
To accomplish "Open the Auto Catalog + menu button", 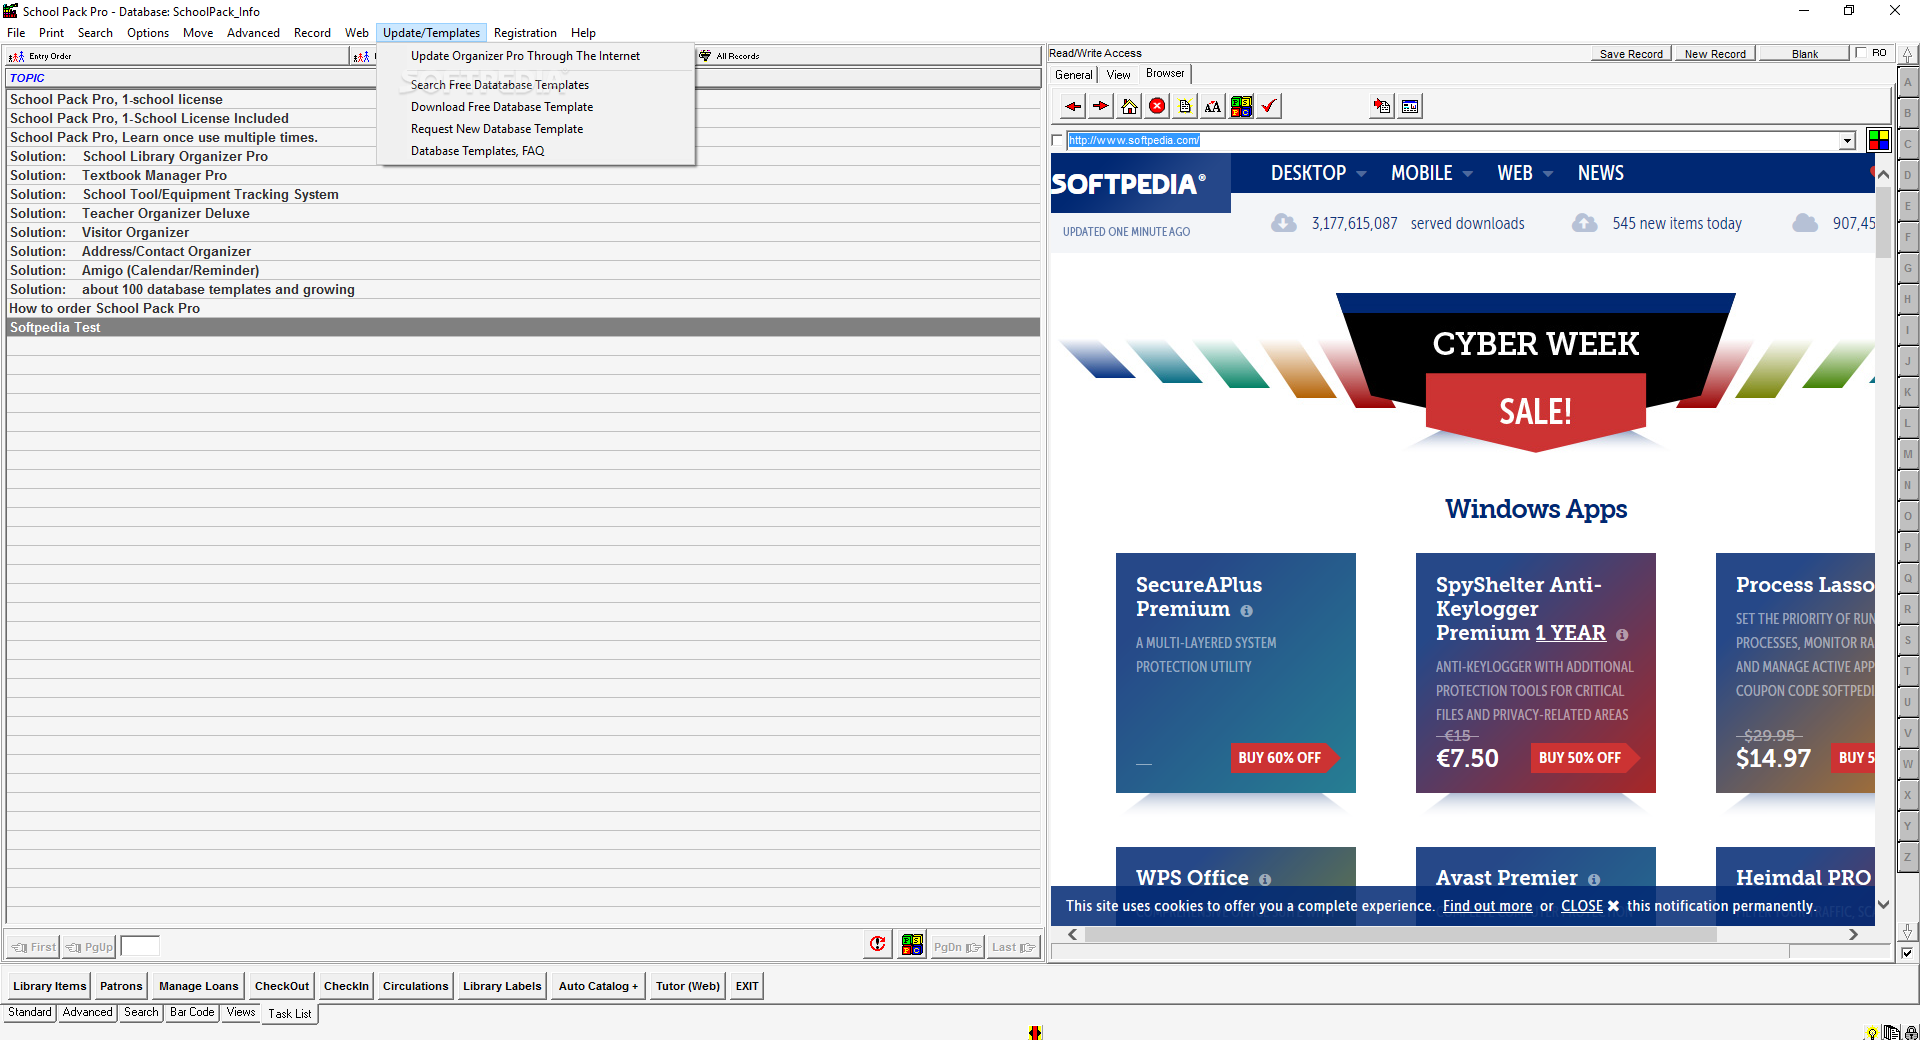I will coord(598,986).
